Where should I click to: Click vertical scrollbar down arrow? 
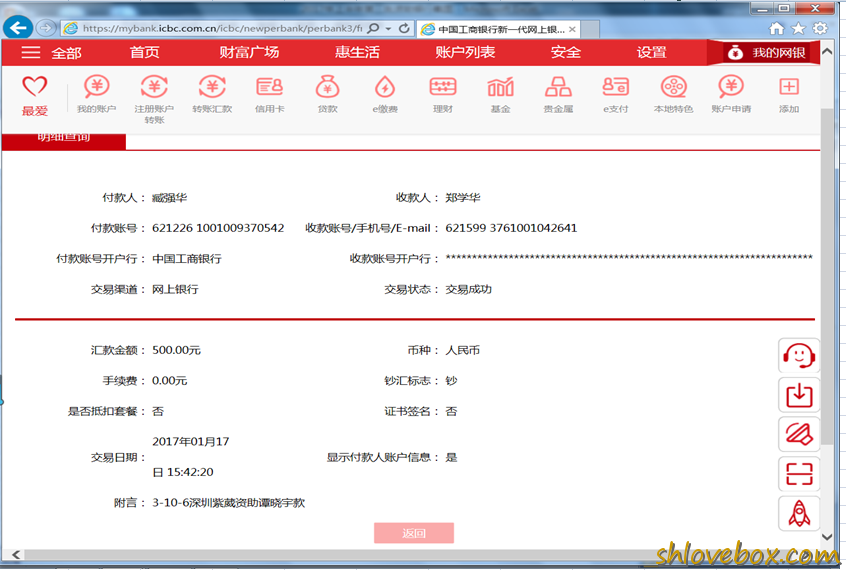(827, 537)
